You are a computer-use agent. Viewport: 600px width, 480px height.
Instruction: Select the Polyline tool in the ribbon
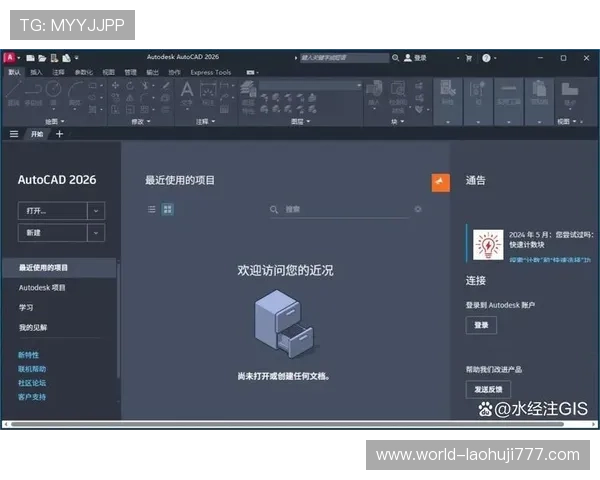(33, 89)
